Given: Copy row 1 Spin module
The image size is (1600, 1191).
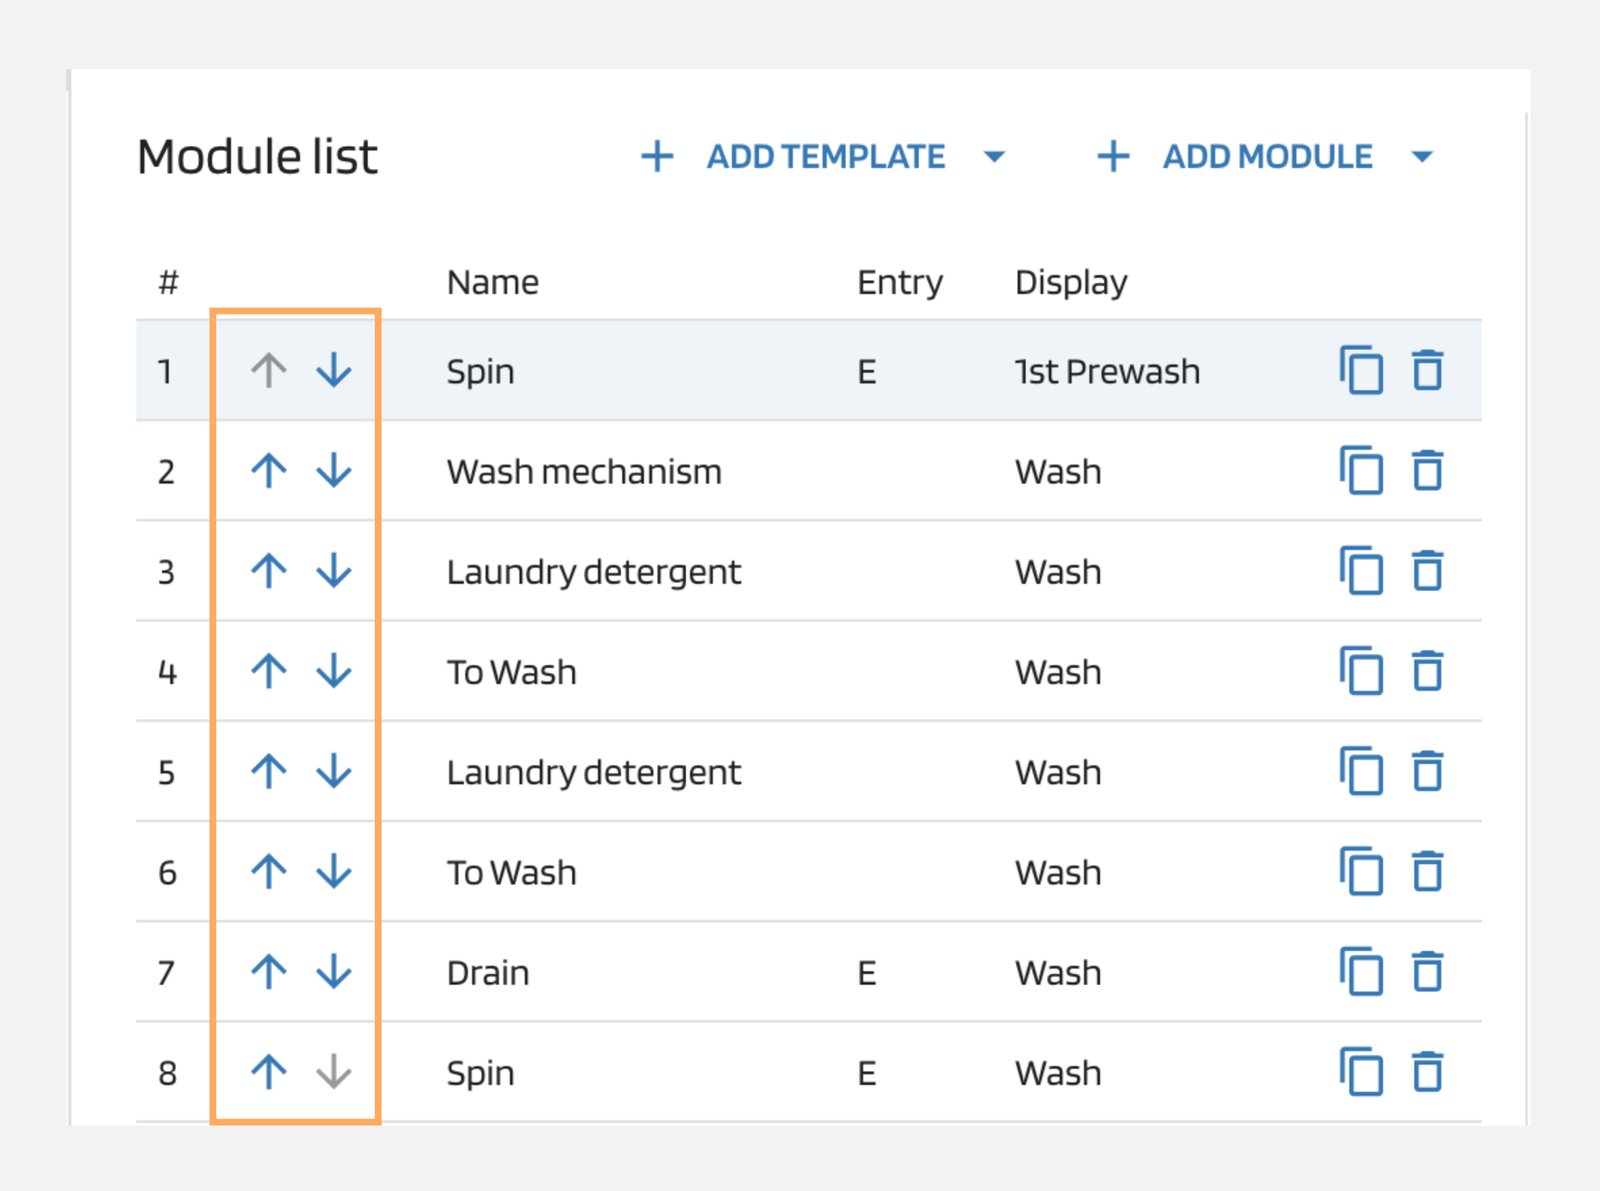Looking at the screenshot, I should click(1361, 371).
